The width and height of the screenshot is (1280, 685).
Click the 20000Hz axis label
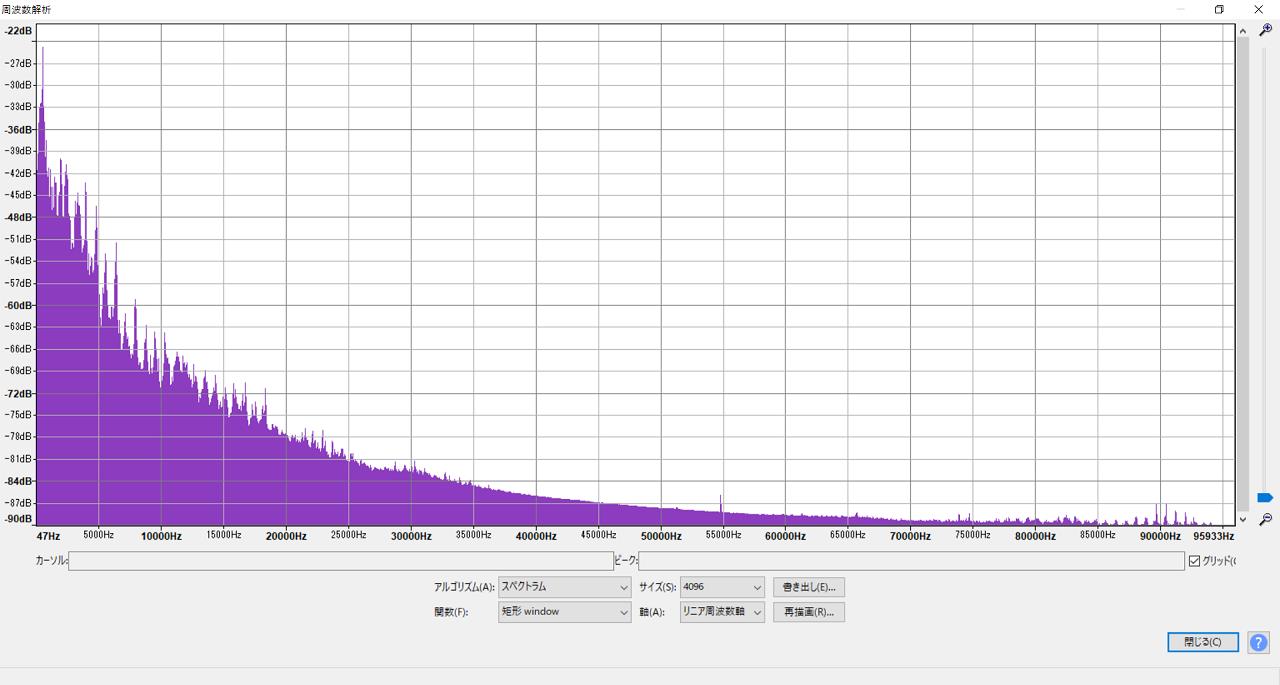pos(286,536)
